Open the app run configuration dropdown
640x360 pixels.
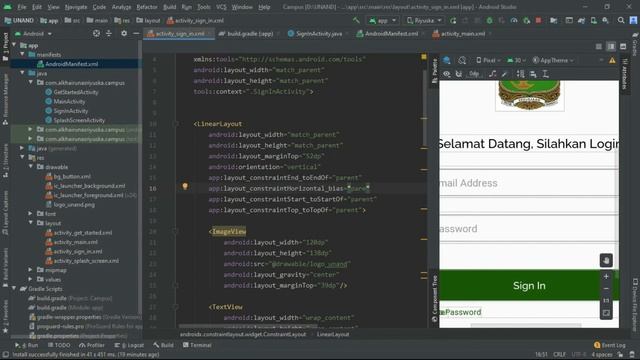[x=382, y=20]
